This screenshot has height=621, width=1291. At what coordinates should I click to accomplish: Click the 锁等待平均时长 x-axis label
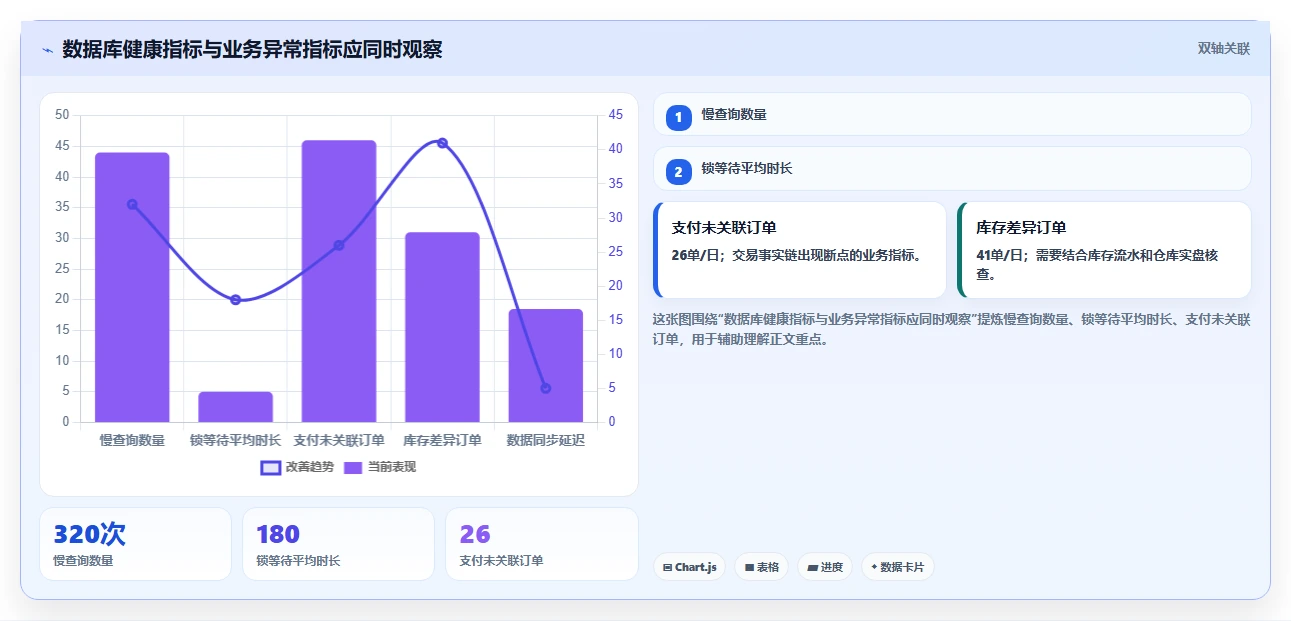(x=235, y=440)
